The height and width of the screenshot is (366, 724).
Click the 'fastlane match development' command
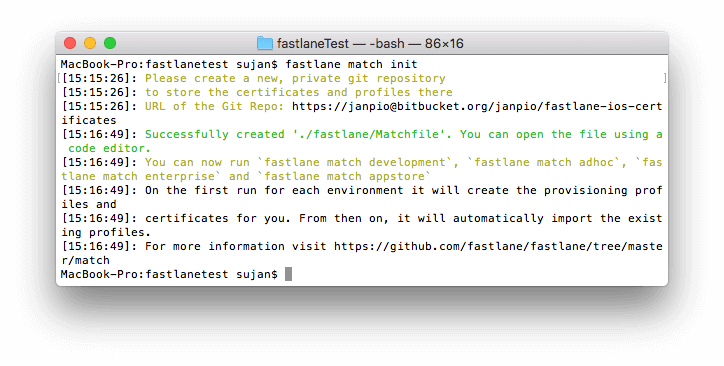(x=355, y=162)
